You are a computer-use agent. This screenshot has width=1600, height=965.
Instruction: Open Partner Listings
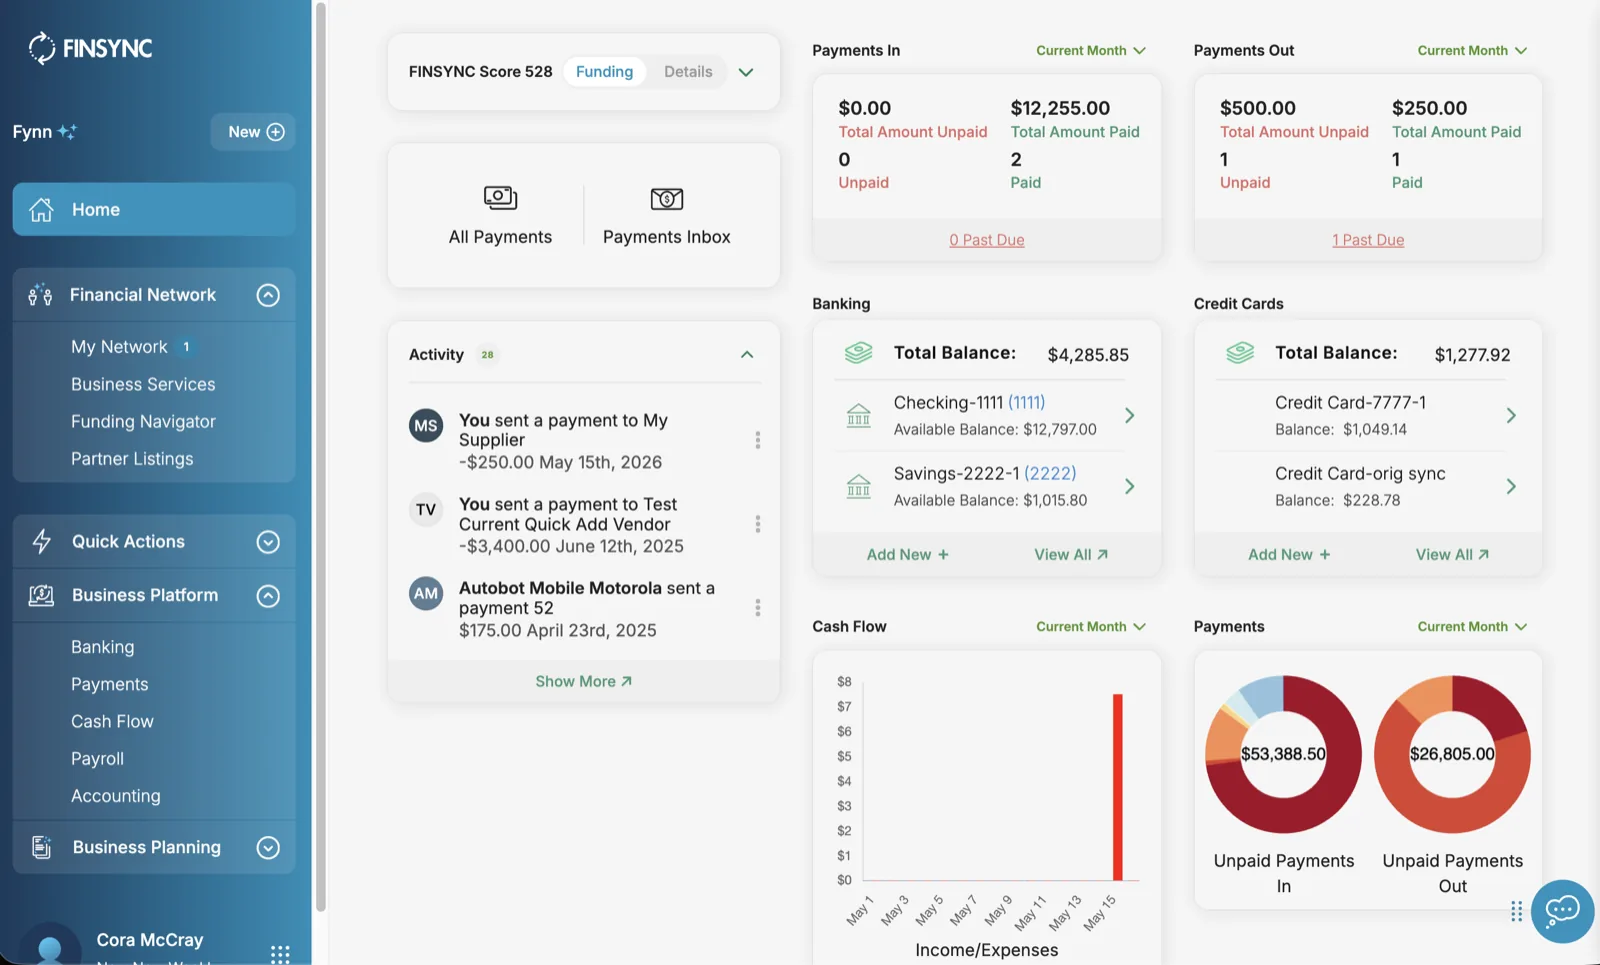pyautogui.click(x=132, y=458)
